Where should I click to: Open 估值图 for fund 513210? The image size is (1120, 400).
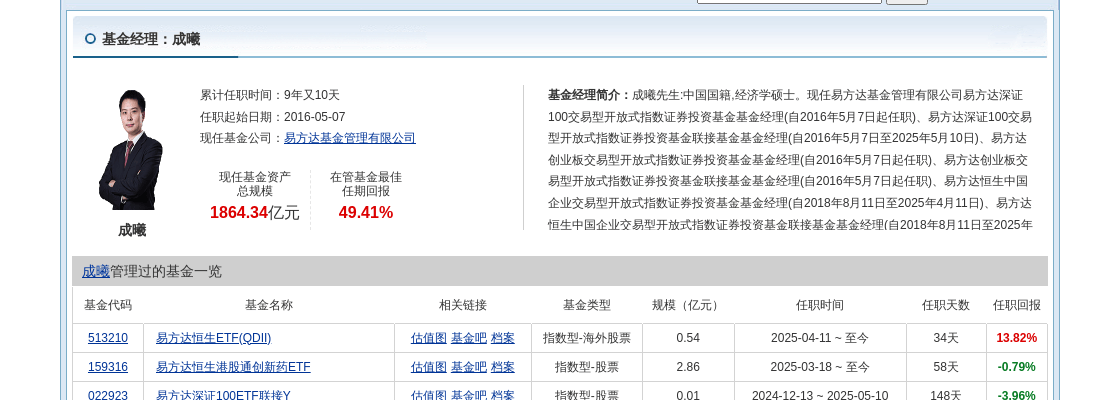pyautogui.click(x=429, y=338)
